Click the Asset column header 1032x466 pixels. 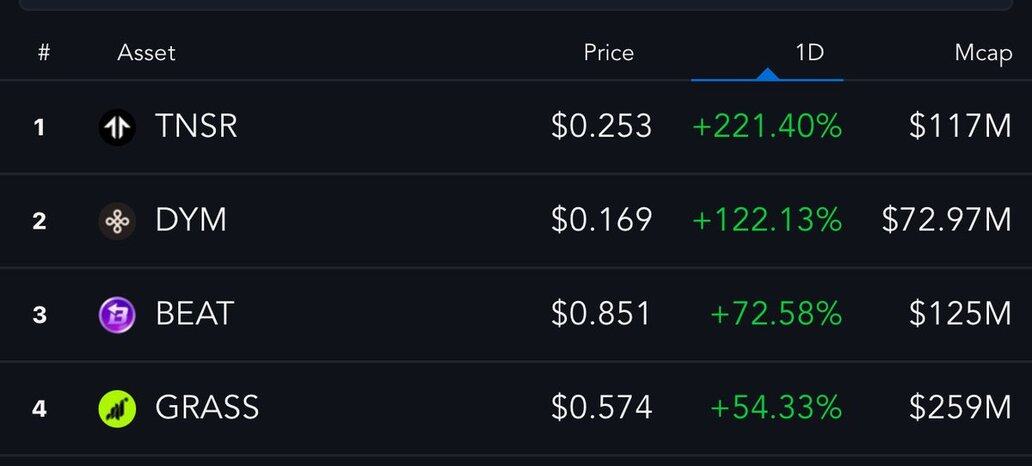[146, 53]
